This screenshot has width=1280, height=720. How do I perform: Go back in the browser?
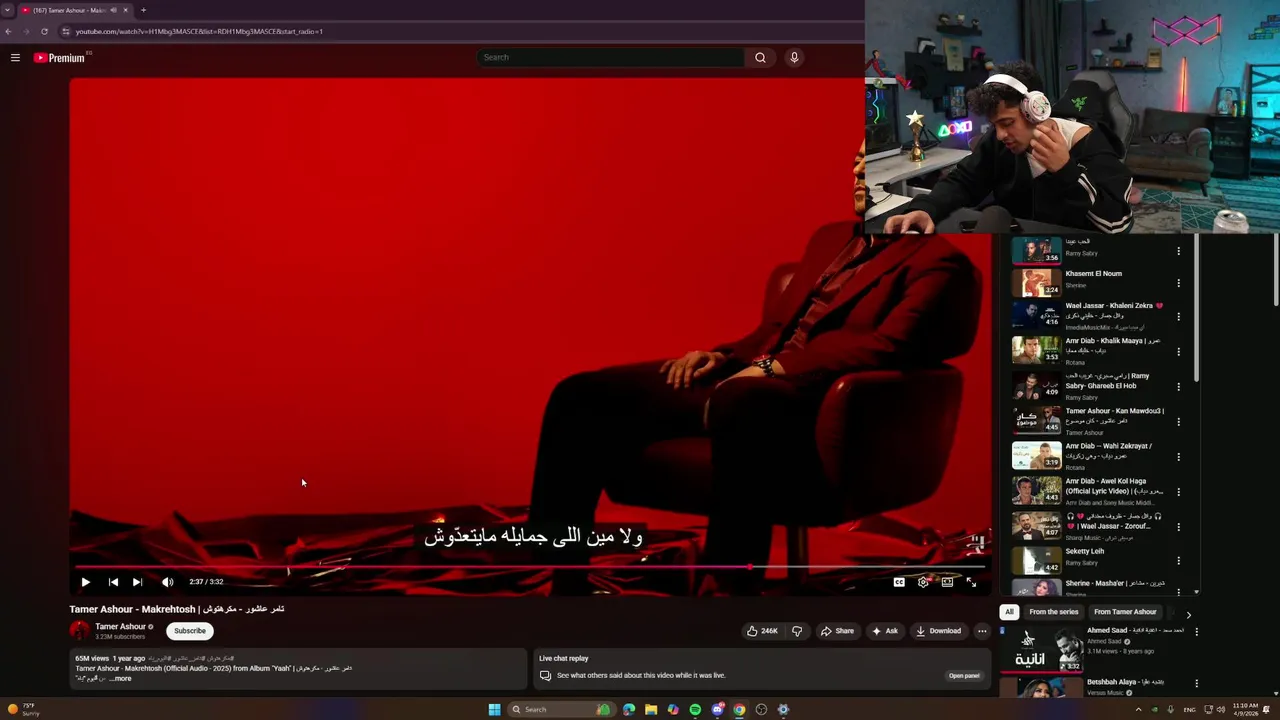coord(8,31)
